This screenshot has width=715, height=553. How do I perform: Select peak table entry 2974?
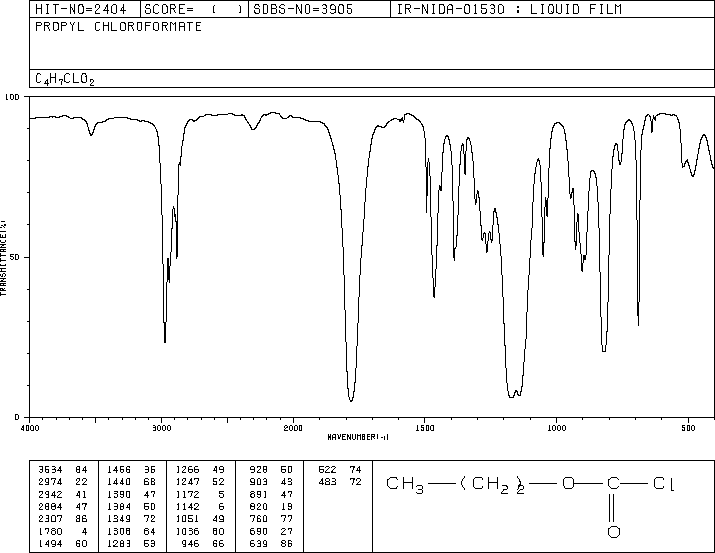point(63,482)
